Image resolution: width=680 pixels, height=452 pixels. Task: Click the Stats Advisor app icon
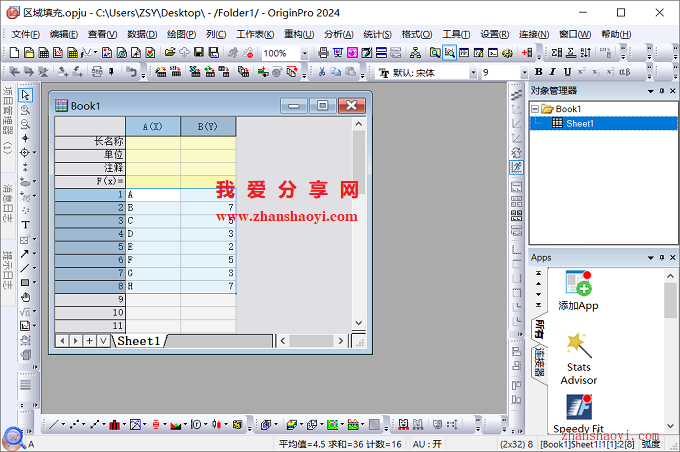coord(579,359)
